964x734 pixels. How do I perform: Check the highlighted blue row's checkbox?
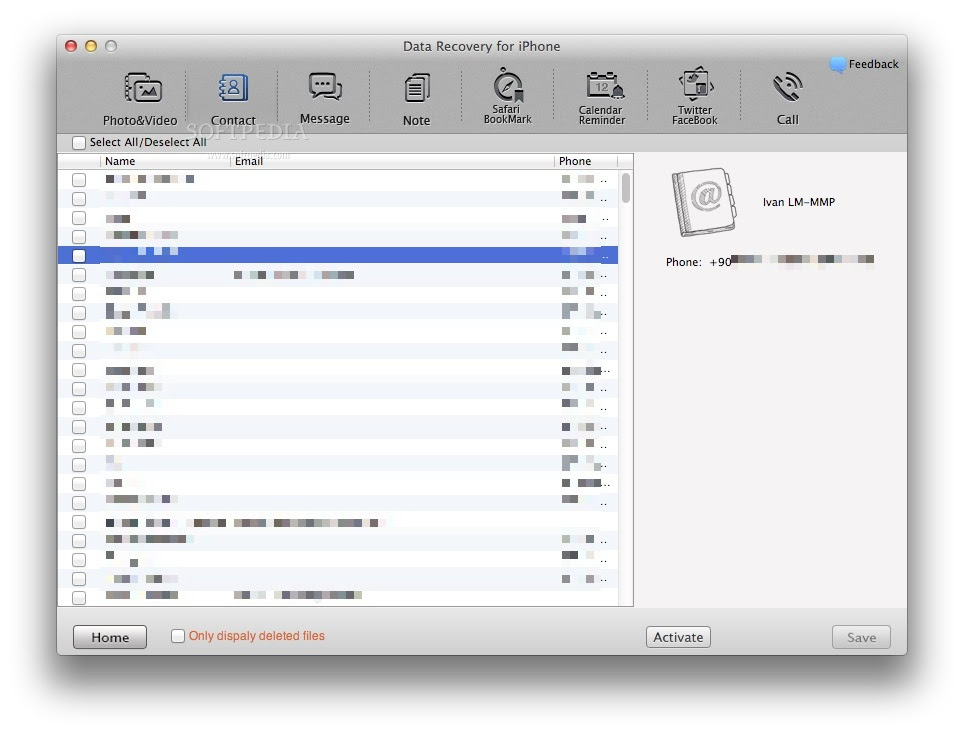pos(79,256)
